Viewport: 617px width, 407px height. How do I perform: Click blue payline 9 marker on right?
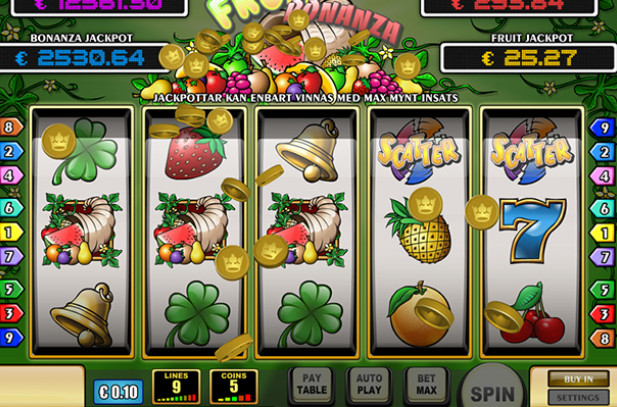point(603,128)
